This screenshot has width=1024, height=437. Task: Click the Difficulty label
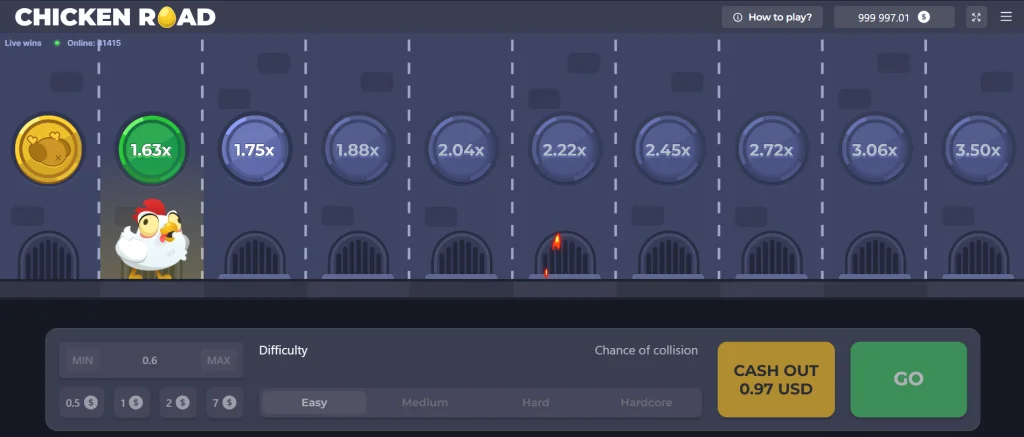point(283,351)
